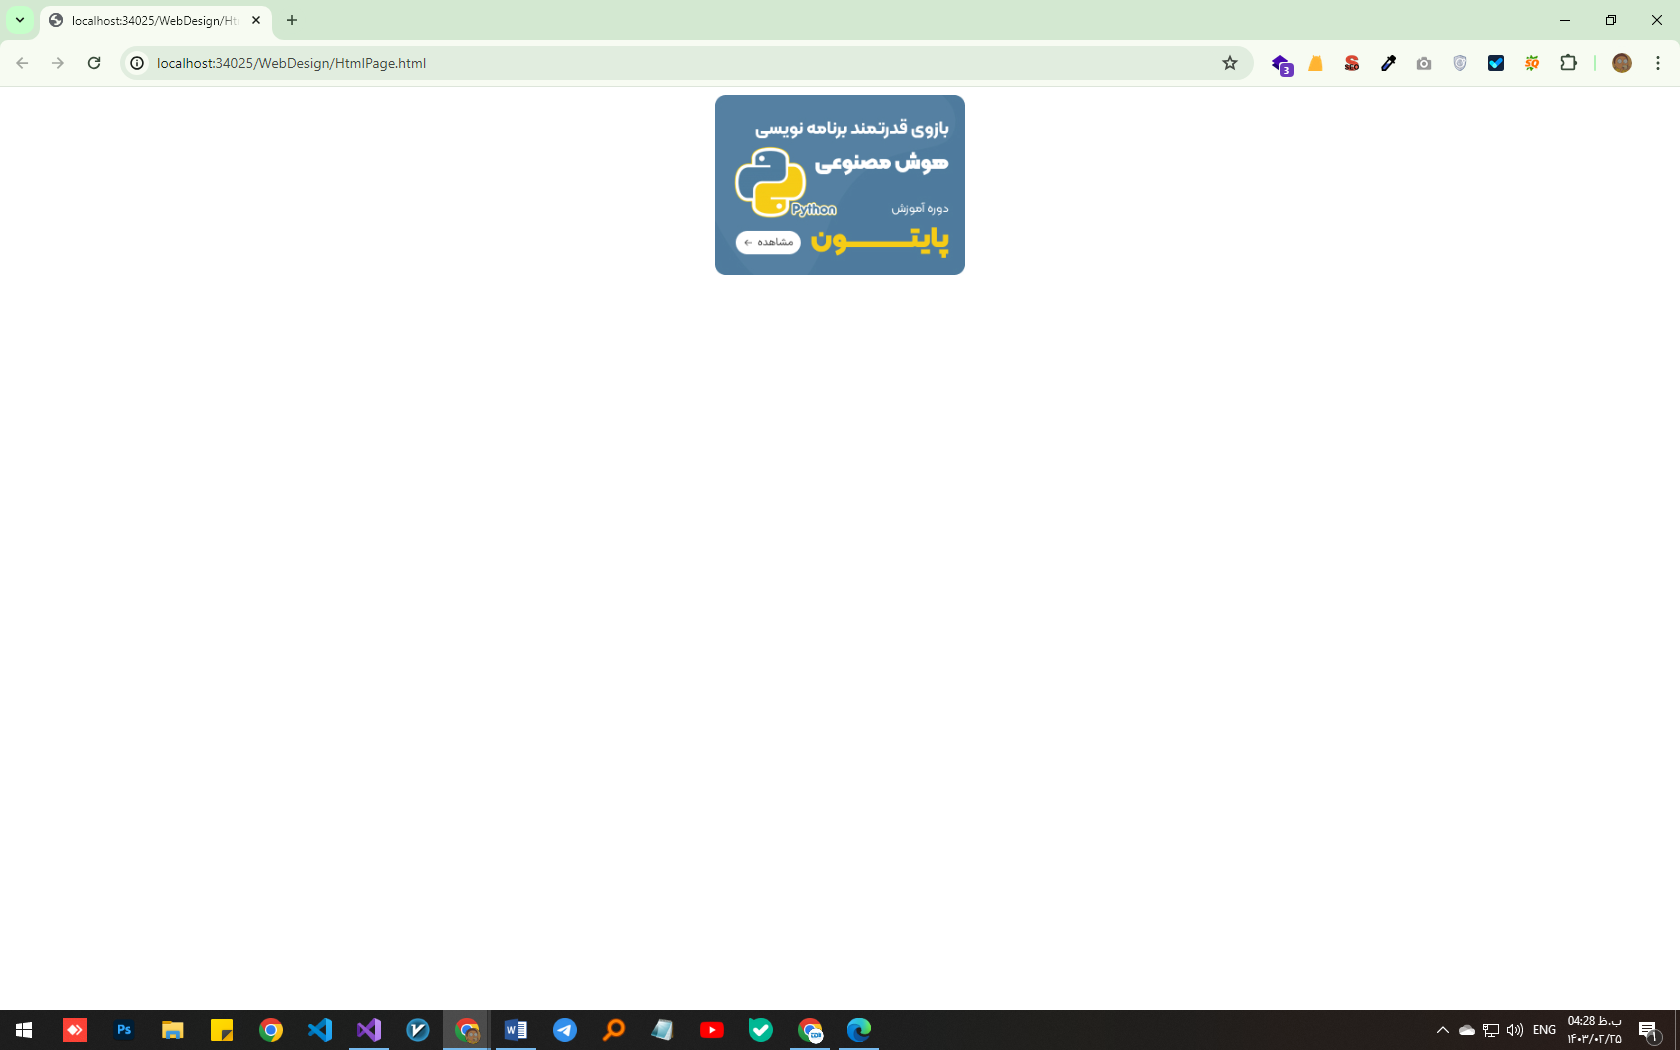Click the white مشاهده button on the banner
Screen dimensions: 1680x1050
tap(768, 242)
